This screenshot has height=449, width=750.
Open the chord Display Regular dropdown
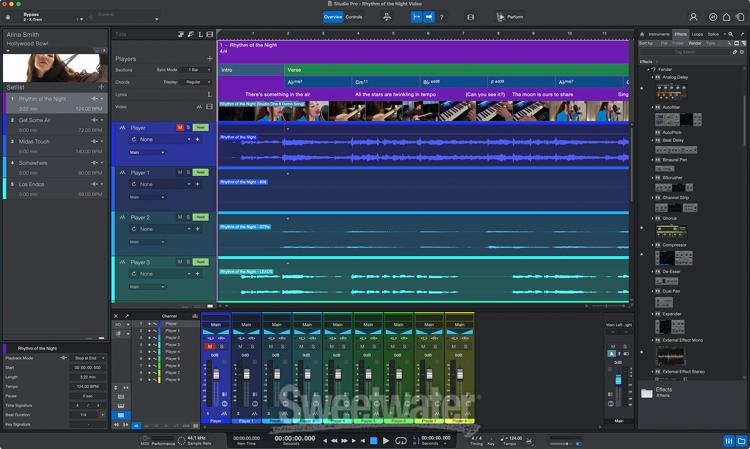[x=198, y=82]
